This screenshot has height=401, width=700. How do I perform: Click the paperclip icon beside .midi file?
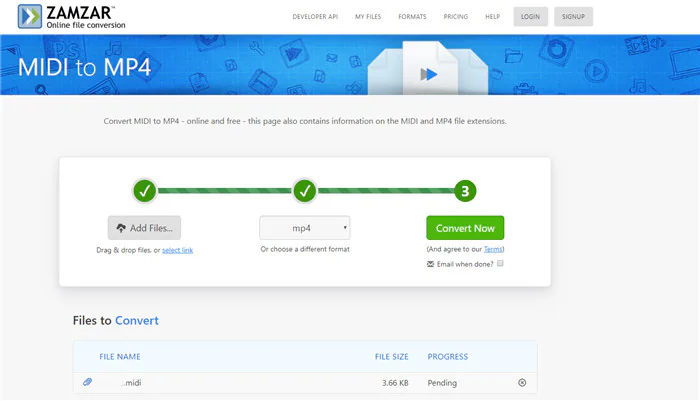coord(88,382)
